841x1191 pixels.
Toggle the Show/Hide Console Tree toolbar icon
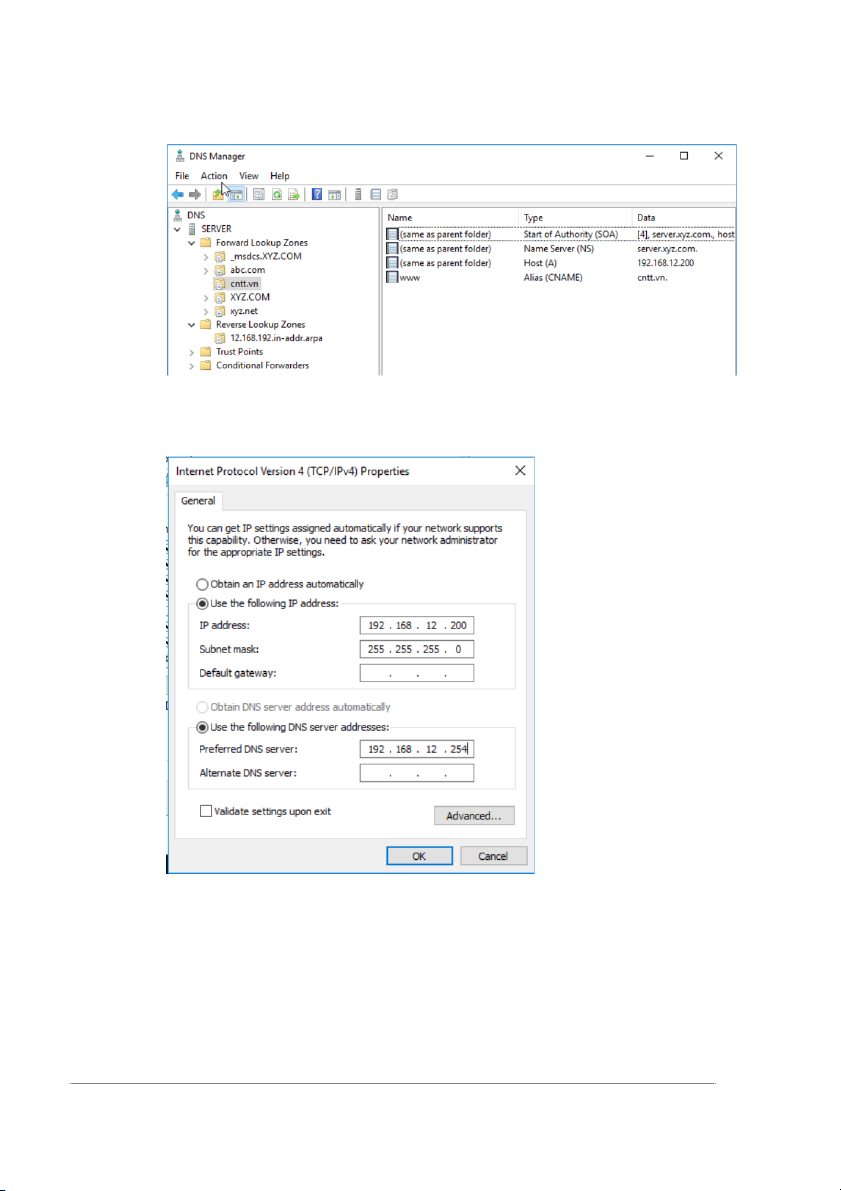pyautogui.click(x=236, y=194)
